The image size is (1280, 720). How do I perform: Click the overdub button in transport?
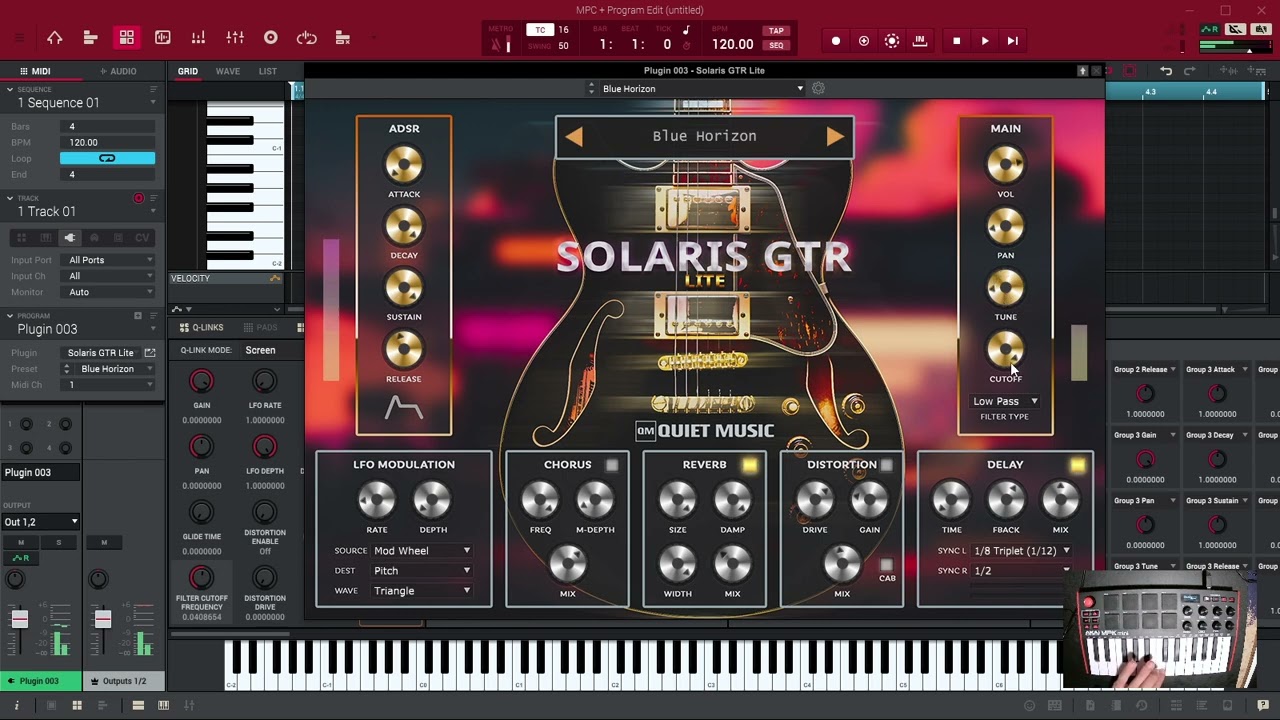click(864, 41)
